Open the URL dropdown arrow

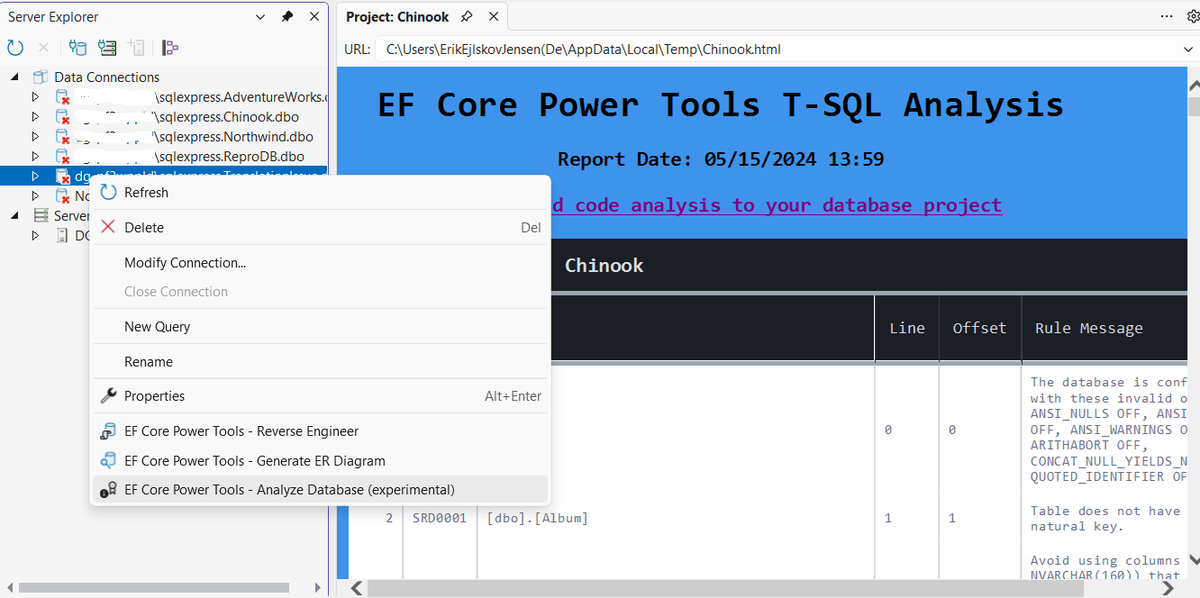click(x=1186, y=49)
